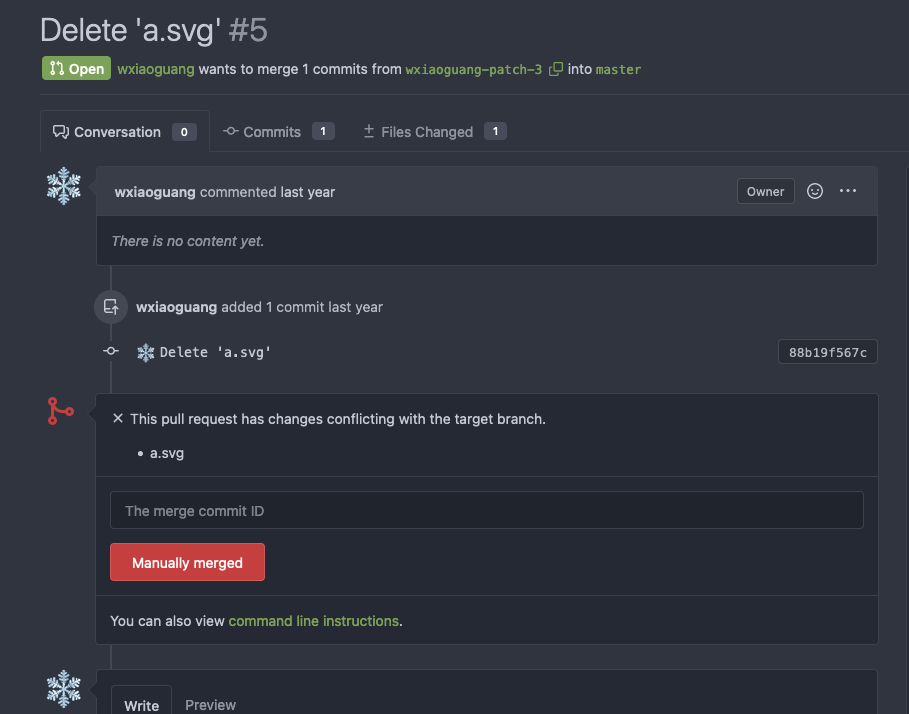The height and width of the screenshot is (714, 909).
Task: Click the push event icon in the timeline
Action: pos(111,307)
